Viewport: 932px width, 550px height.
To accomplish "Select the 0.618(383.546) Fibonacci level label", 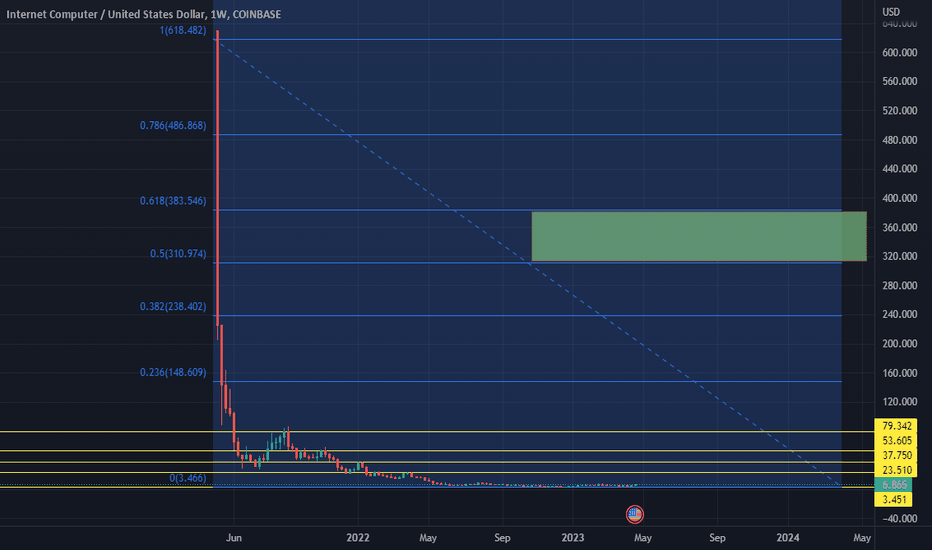I will 173,201.
